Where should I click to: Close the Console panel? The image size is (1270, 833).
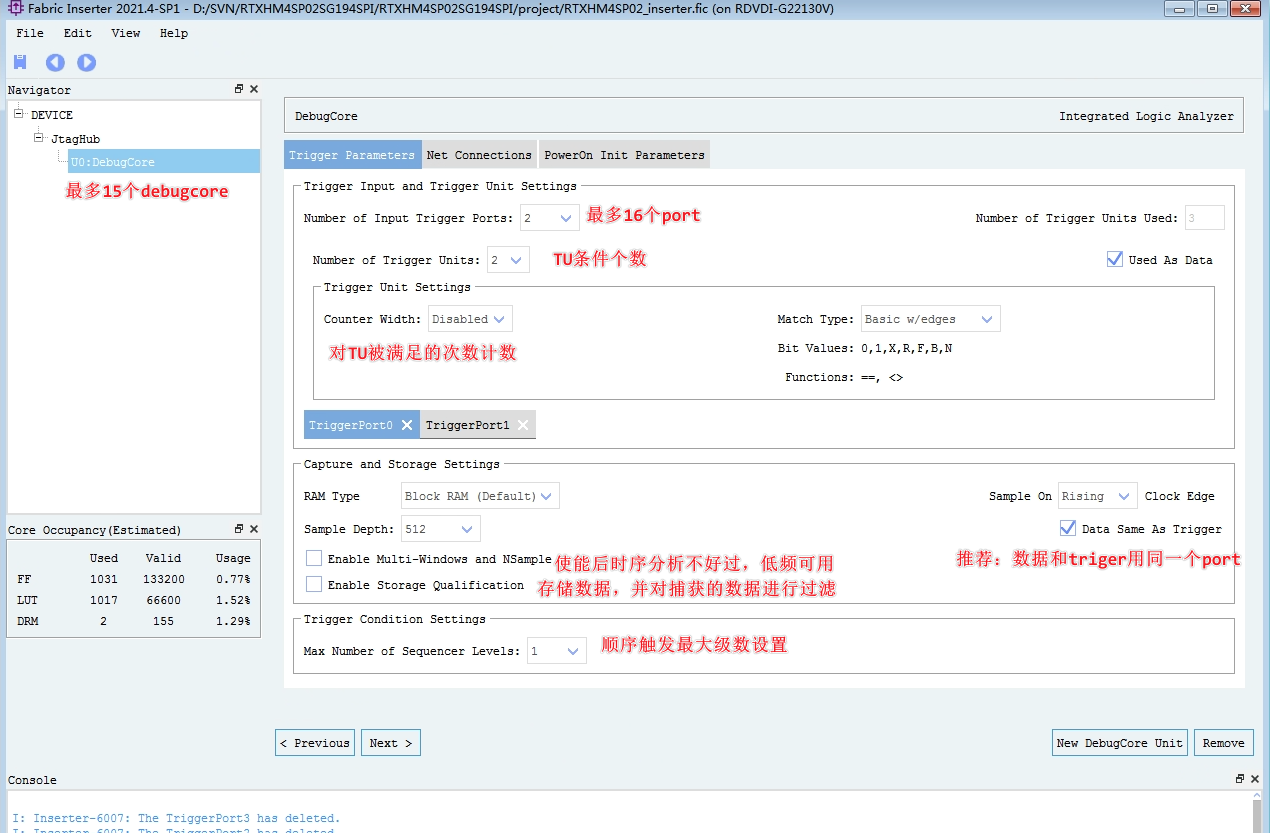1255,779
